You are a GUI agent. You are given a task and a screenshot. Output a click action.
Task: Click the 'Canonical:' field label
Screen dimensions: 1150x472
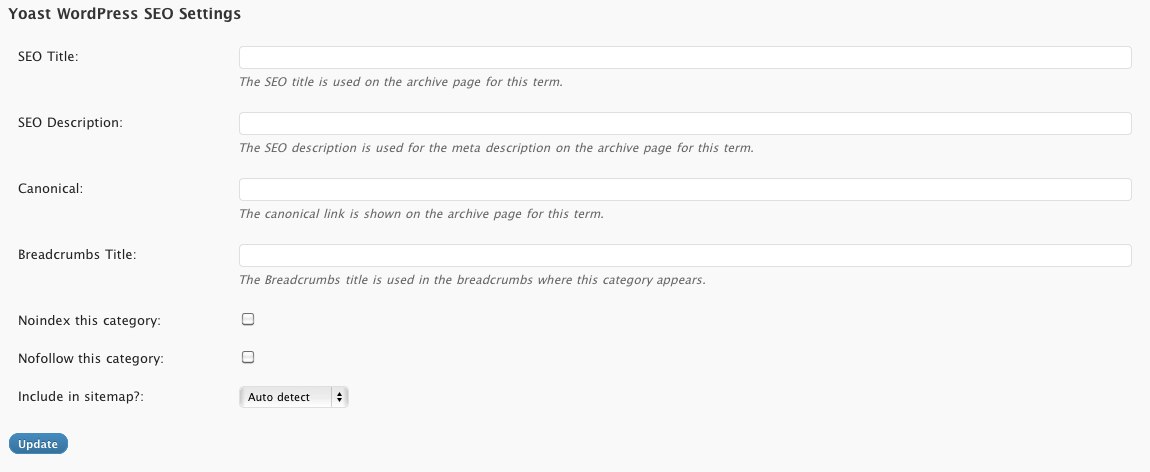point(51,188)
